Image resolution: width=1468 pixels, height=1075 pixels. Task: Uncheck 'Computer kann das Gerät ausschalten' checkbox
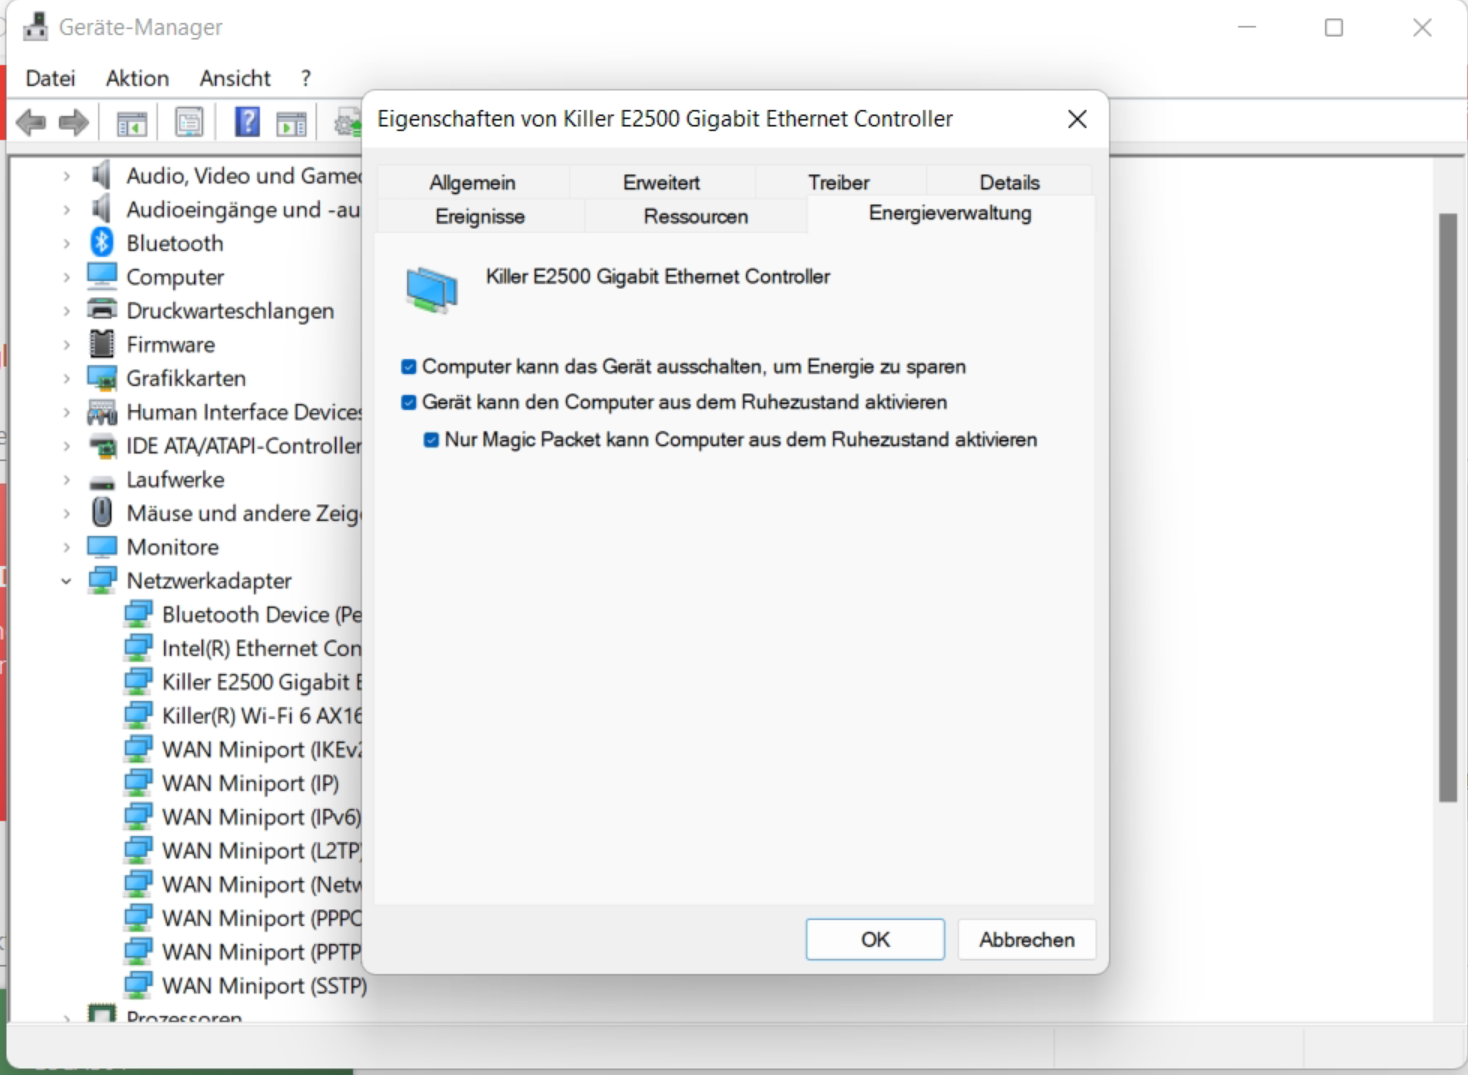[408, 367]
